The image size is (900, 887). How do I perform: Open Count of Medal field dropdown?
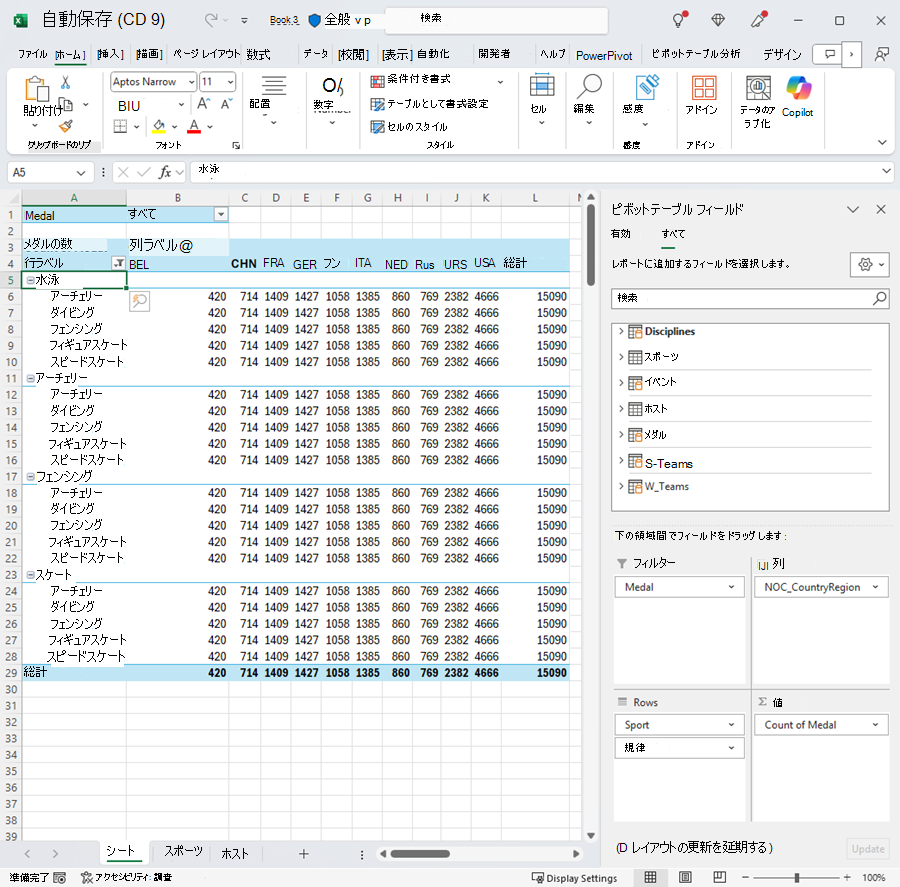tap(875, 725)
